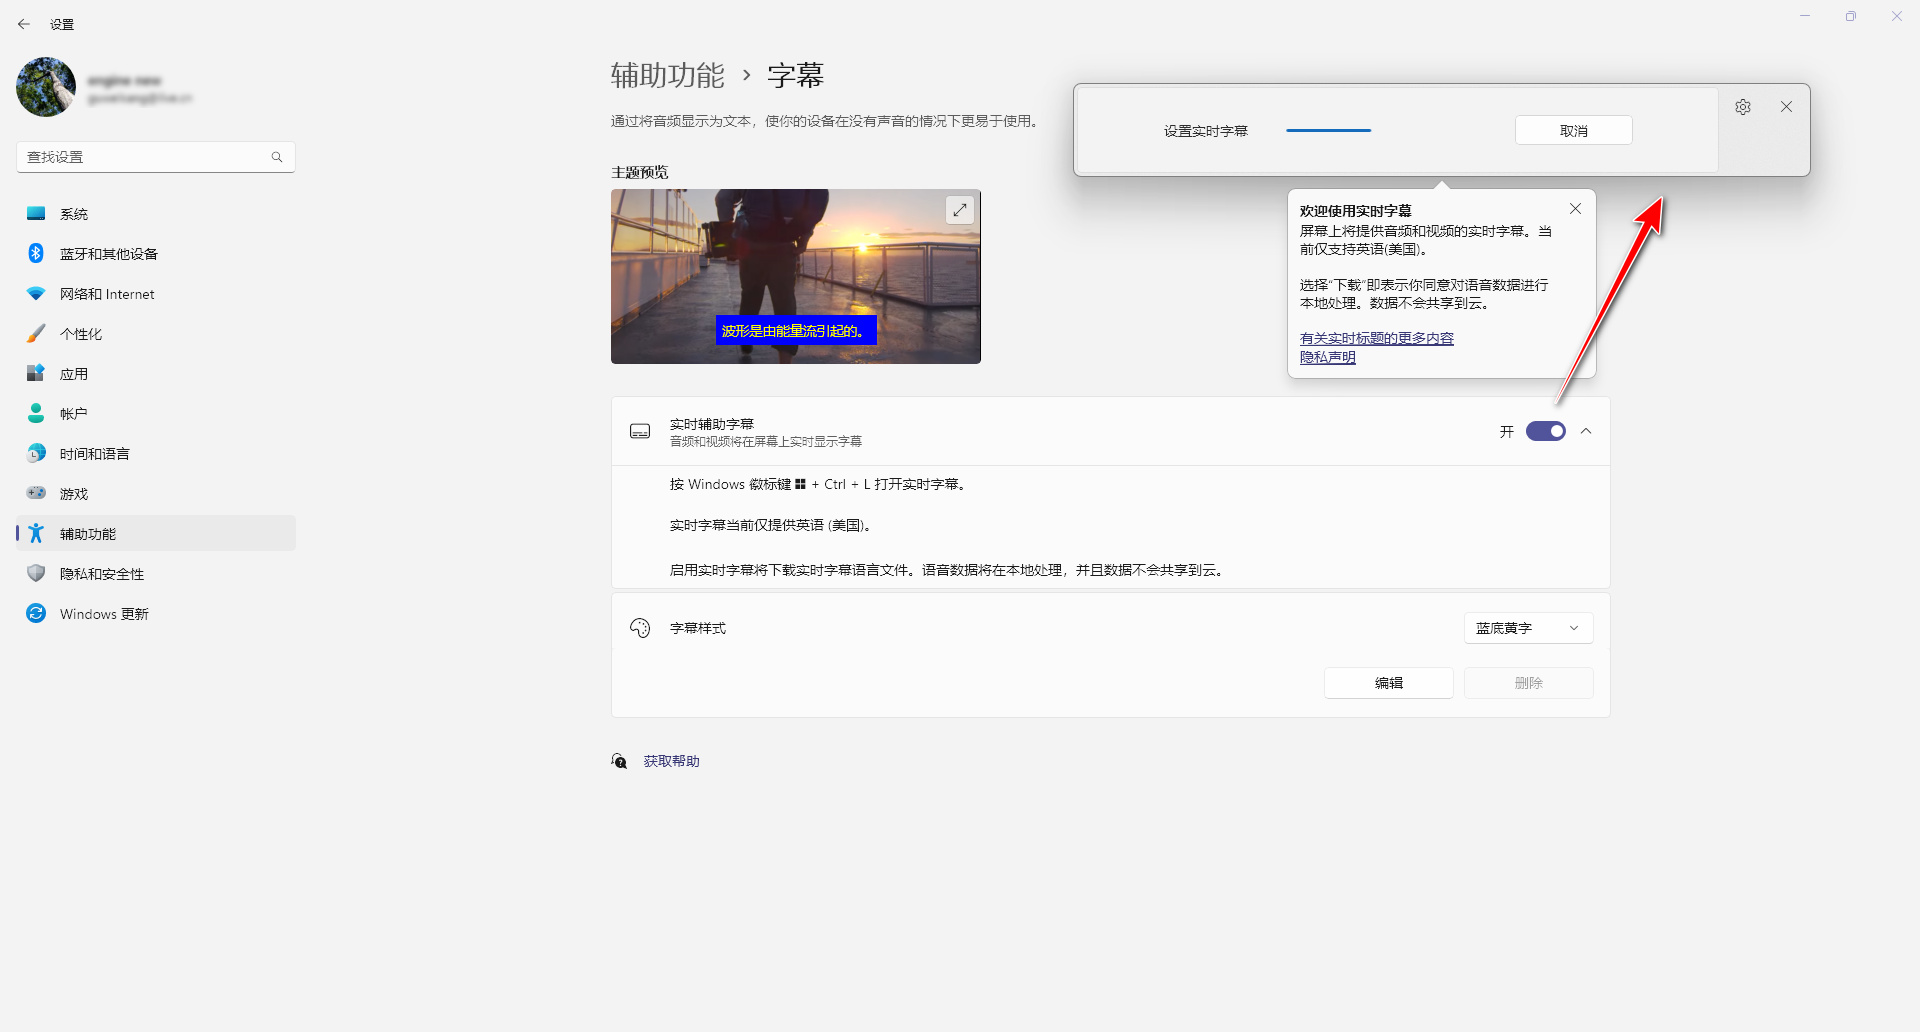Viewport: 1920px width, 1032px height.
Task: Expand the theme preview image
Action: pyautogui.click(x=959, y=210)
